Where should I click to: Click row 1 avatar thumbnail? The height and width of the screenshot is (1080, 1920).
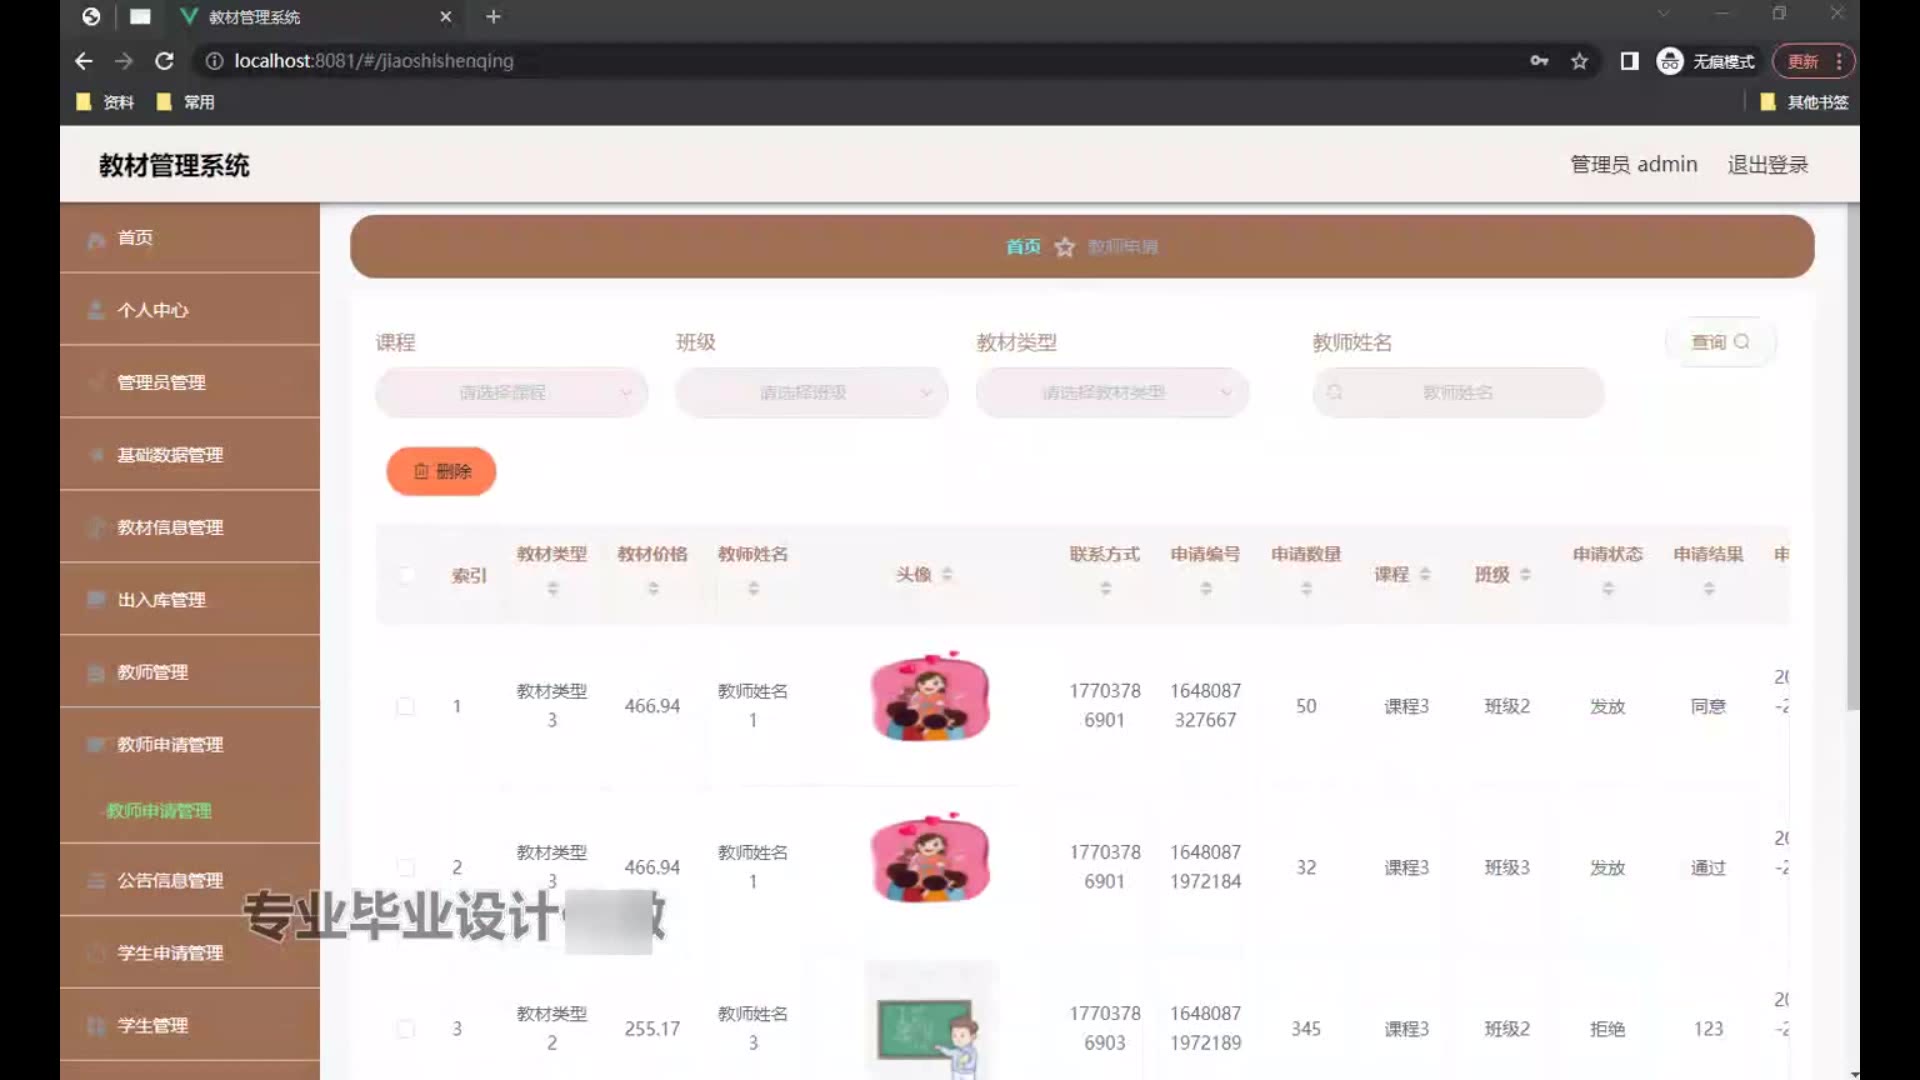pyautogui.click(x=930, y=697)
